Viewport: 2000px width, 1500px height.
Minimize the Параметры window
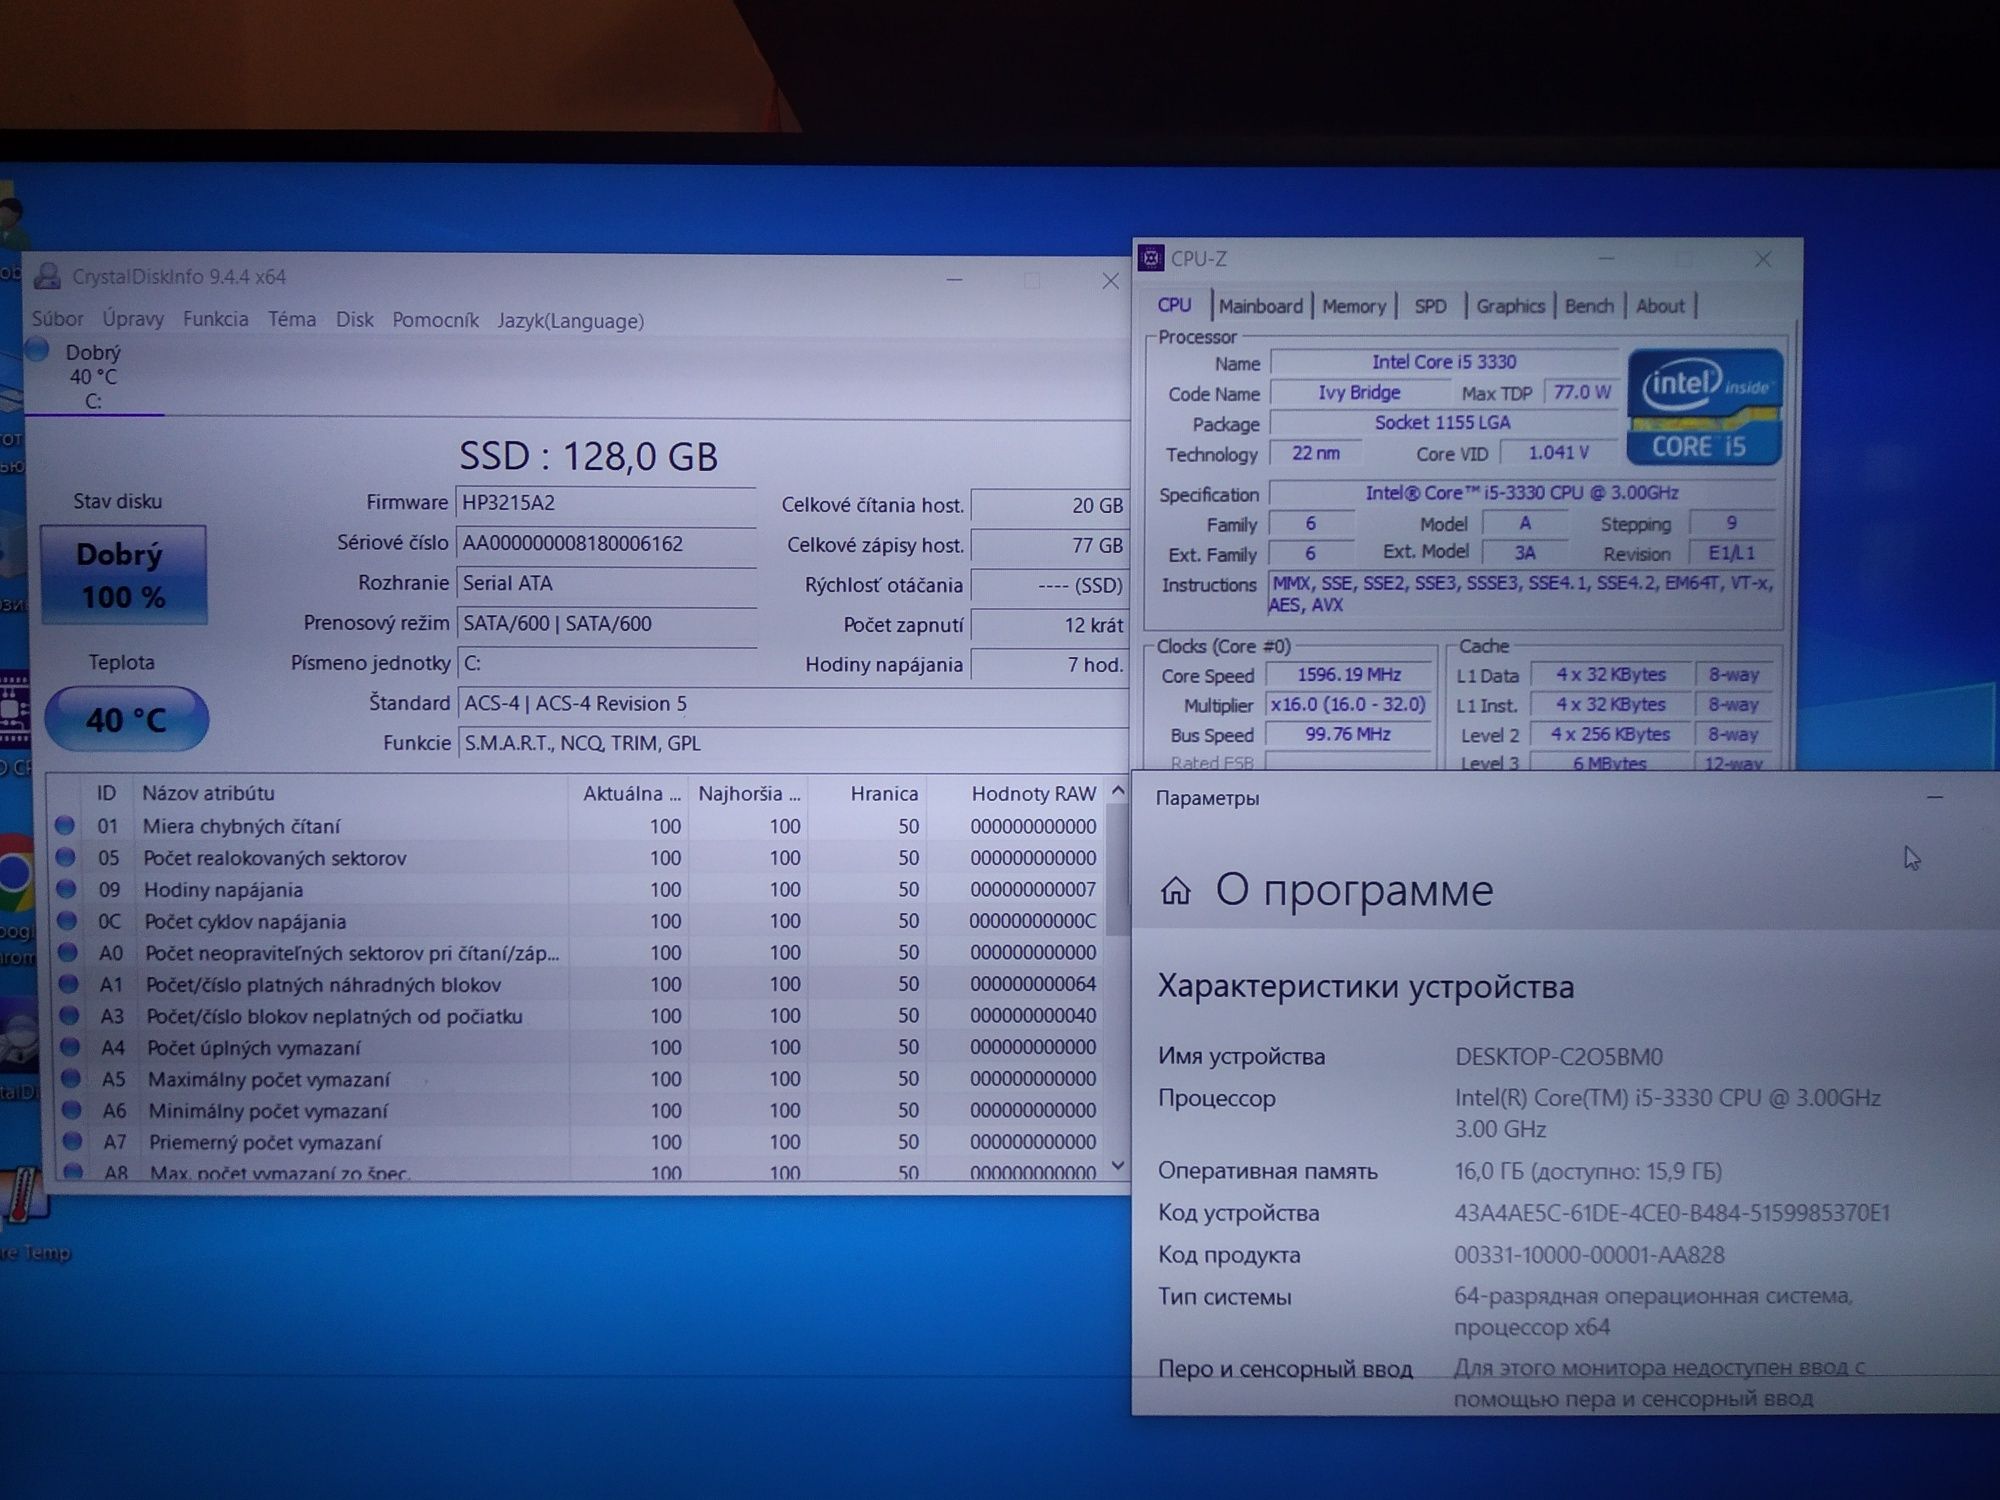click(1934, 798)
